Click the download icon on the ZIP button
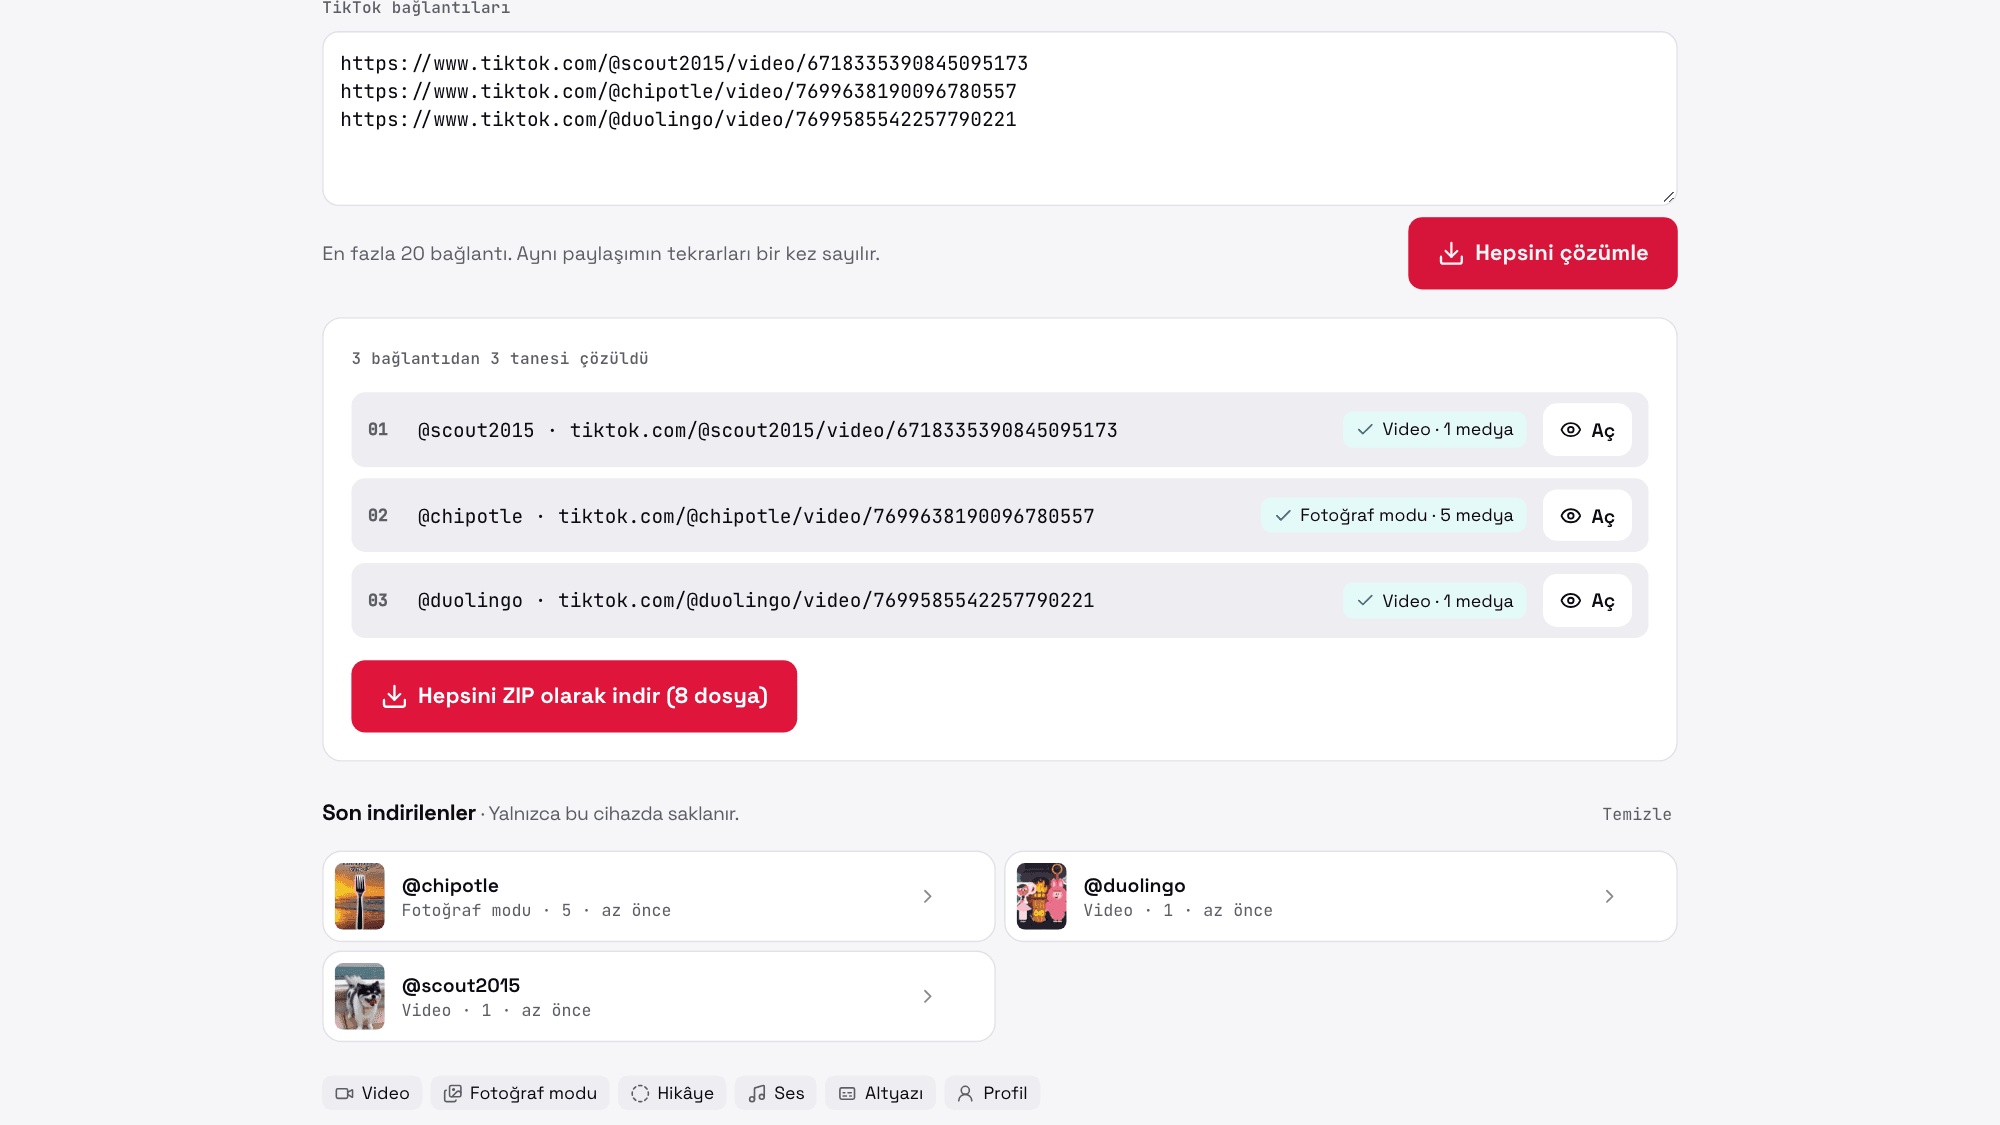Screen dimensions: 2000x1125 [394, 696]
